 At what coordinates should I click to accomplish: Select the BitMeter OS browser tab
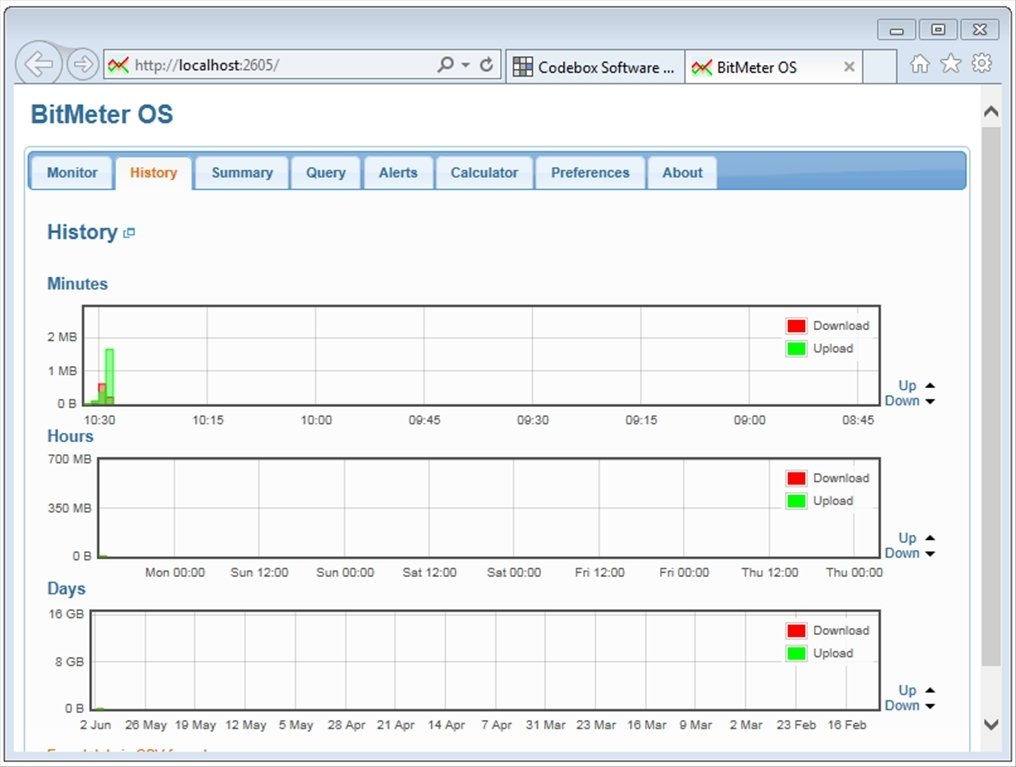click(773, 67)
